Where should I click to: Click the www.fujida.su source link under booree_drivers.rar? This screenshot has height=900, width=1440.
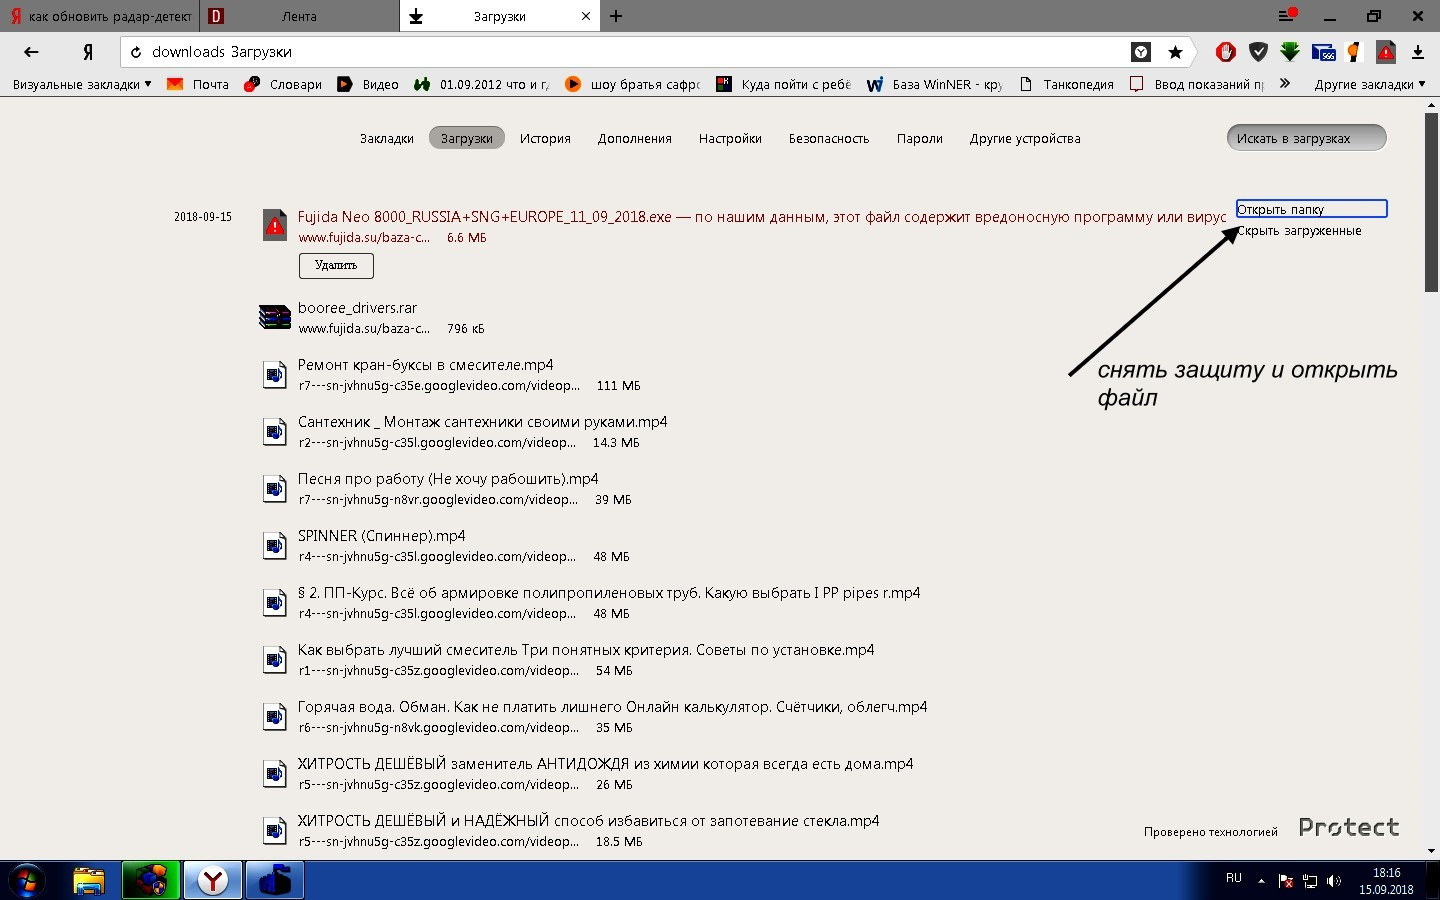[364, 329]
